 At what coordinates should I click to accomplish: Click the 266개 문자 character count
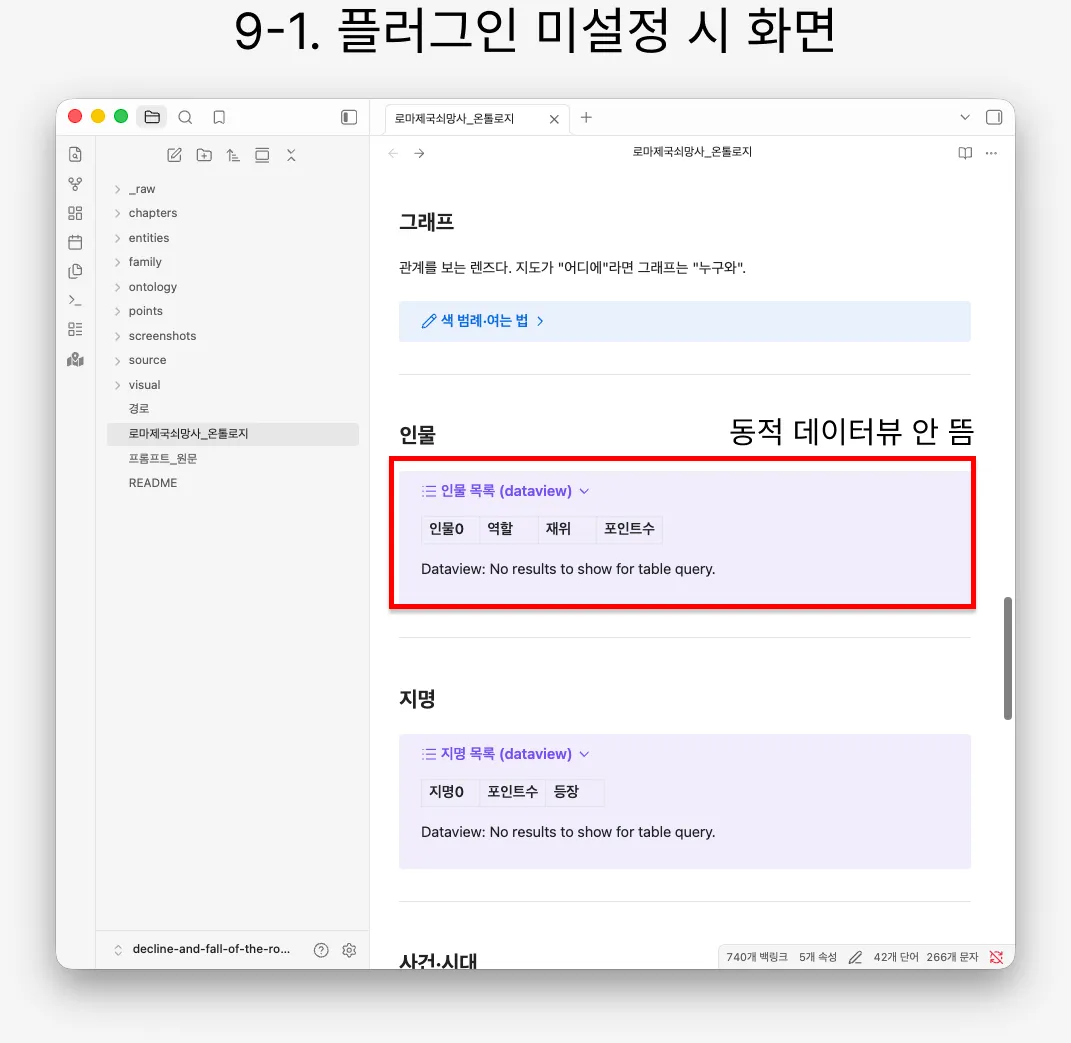point(952,958)
